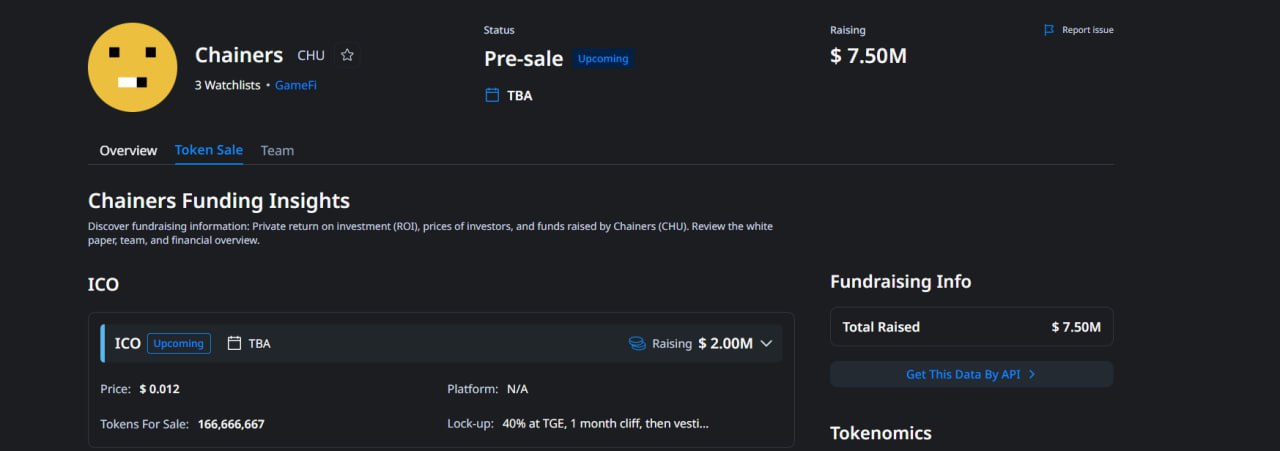Switch to the Overview tab
The image size is (1280, 451).
click(128, 150)
